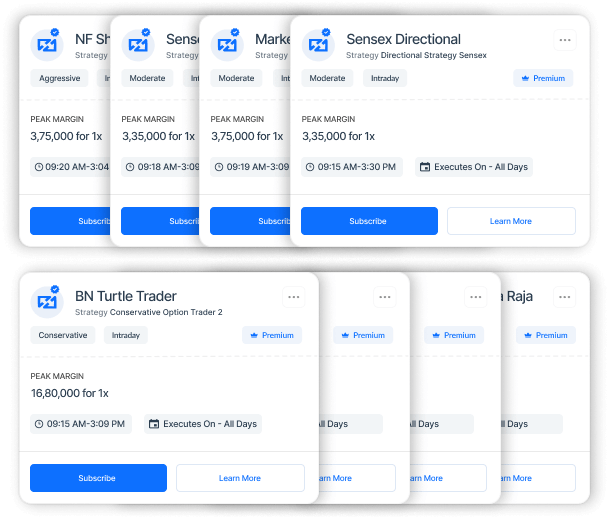This screenshot has height=519, width=609.
Task: Click the 09:15 AM-3:30 PM time chip
Action: click(x=352, y=167)
